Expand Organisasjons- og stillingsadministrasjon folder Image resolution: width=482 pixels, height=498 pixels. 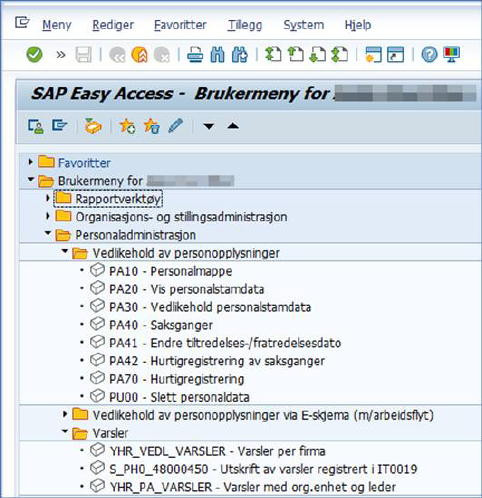click(x=48, y=216)
